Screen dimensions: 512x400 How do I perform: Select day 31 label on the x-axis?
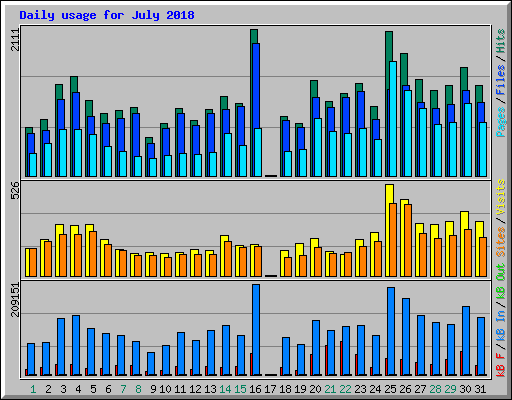pyautogui.click(x=480, y=389)
